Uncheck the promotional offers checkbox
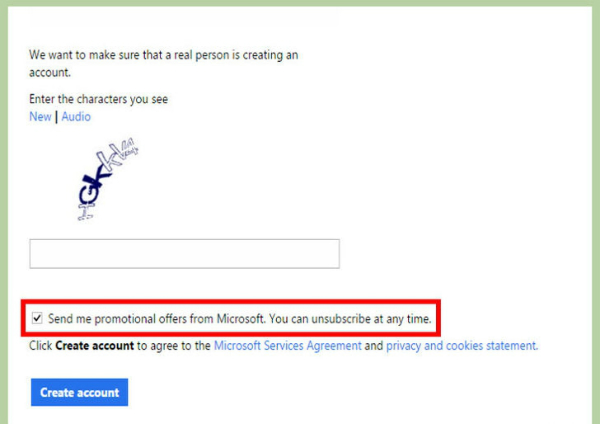 pos(37,318)
